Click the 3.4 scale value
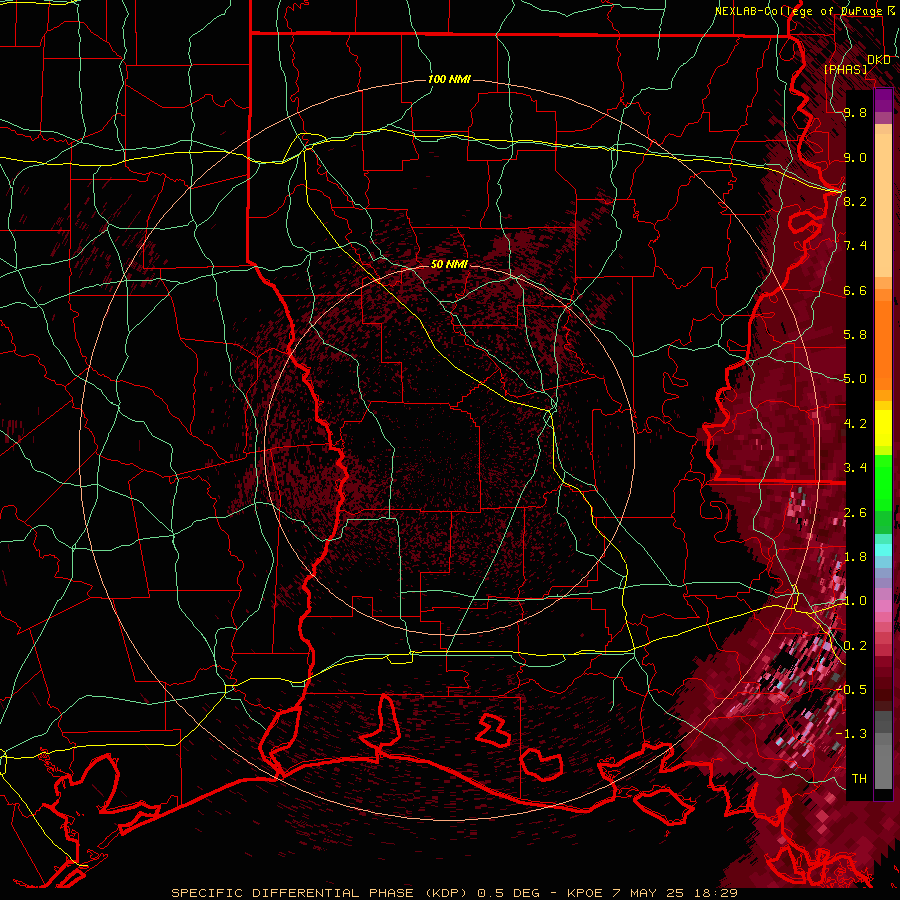Screen dimensions: 900x900 tap(855, 468)
